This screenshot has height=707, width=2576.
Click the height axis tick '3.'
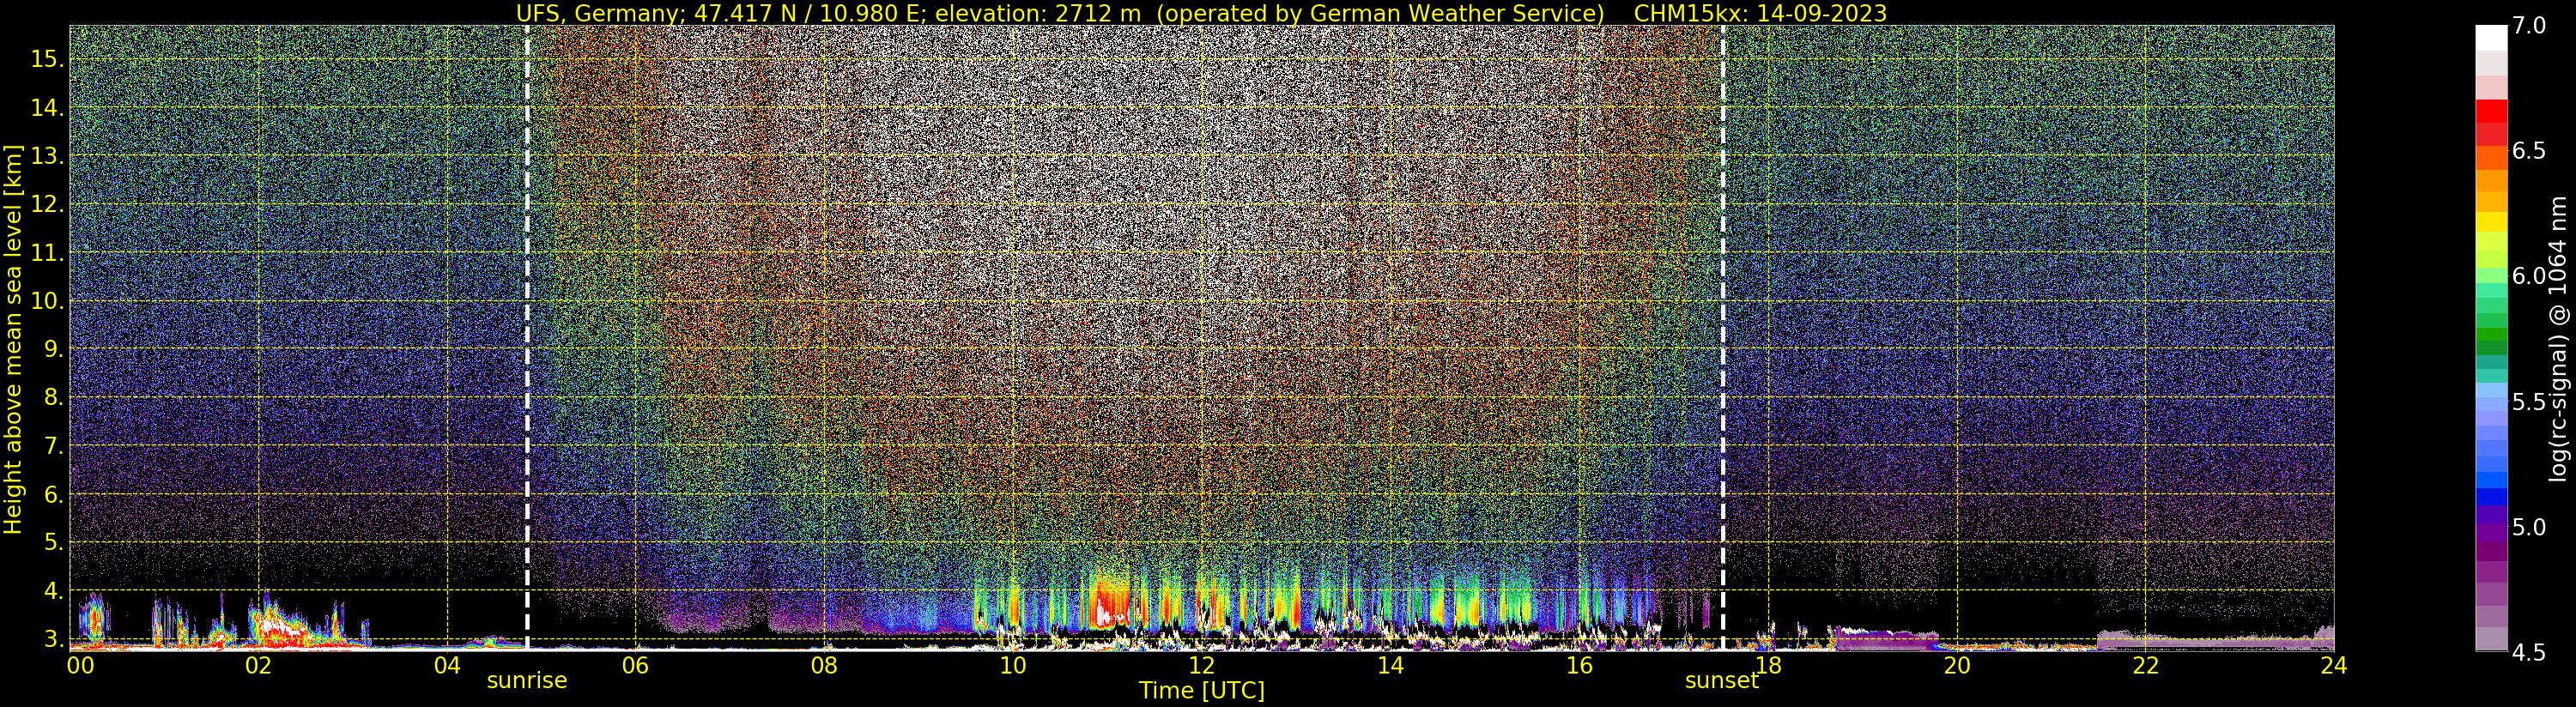point(54,639)
